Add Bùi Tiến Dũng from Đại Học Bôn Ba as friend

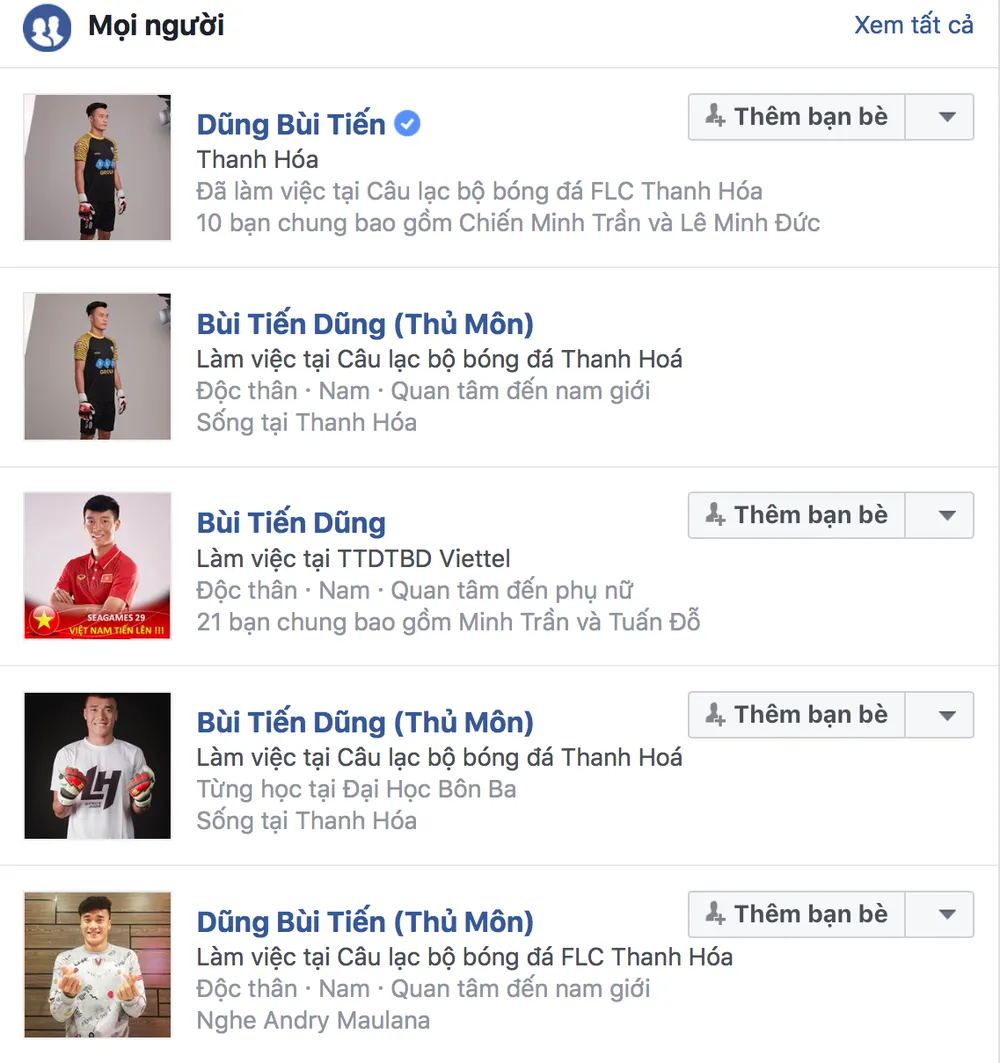797,714
